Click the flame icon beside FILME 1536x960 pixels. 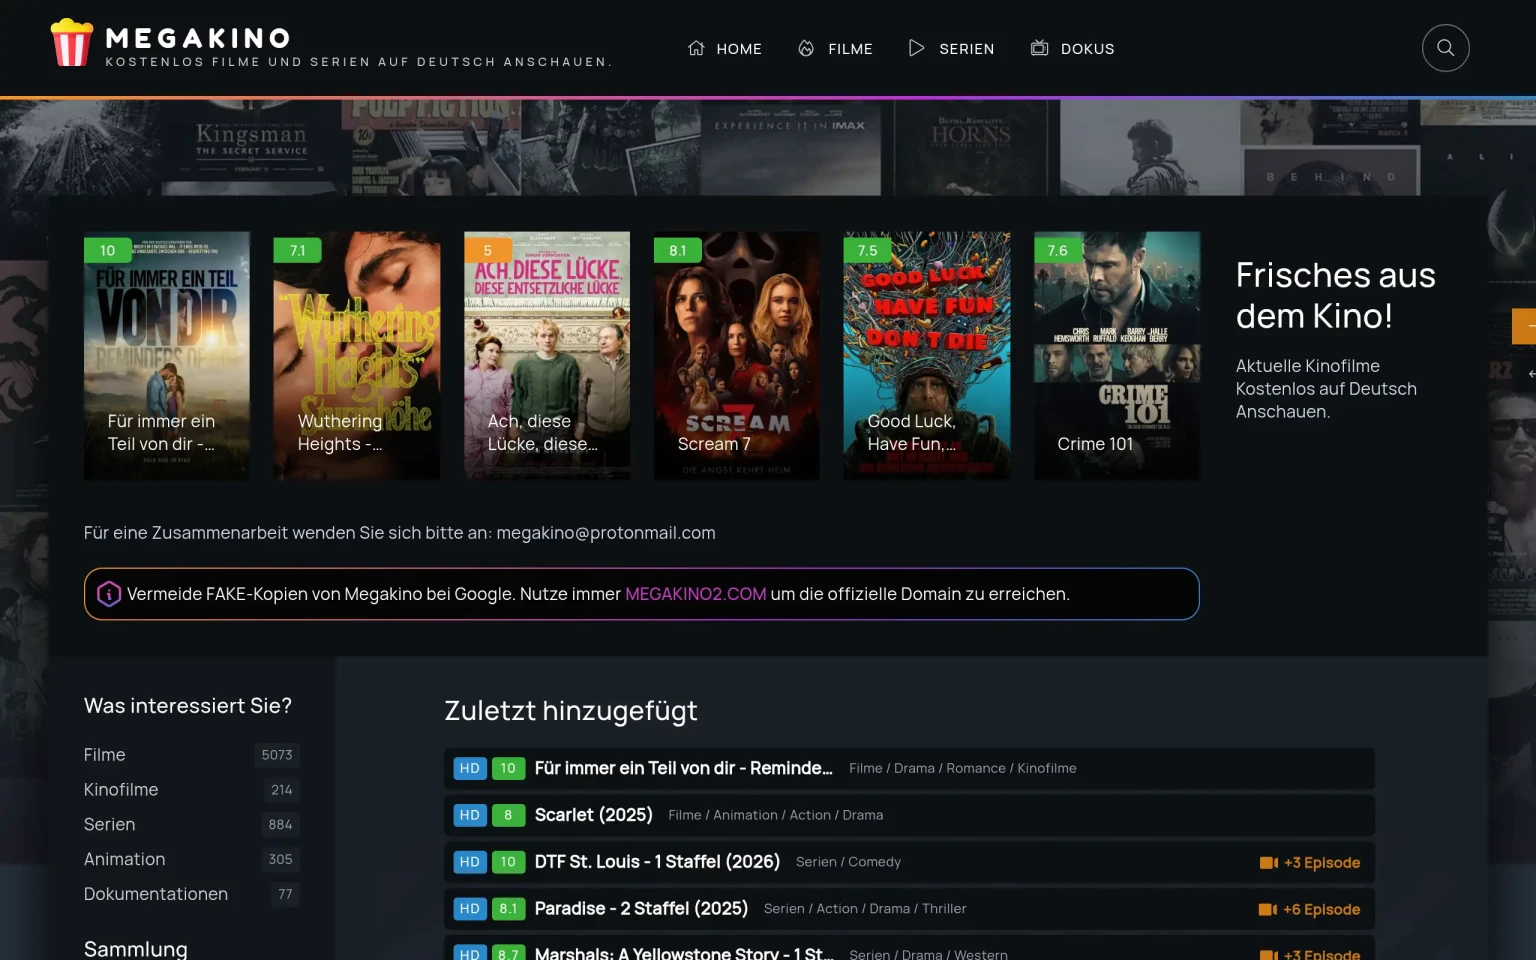coord(806,48)
